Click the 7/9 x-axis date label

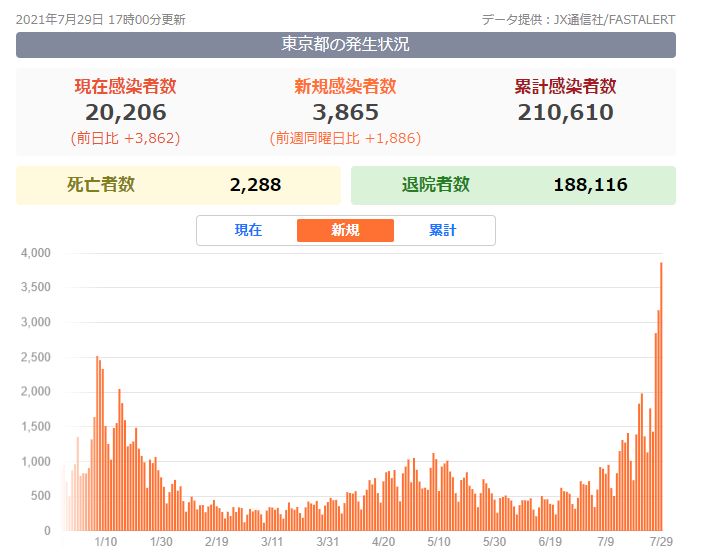tap(606, 541)
